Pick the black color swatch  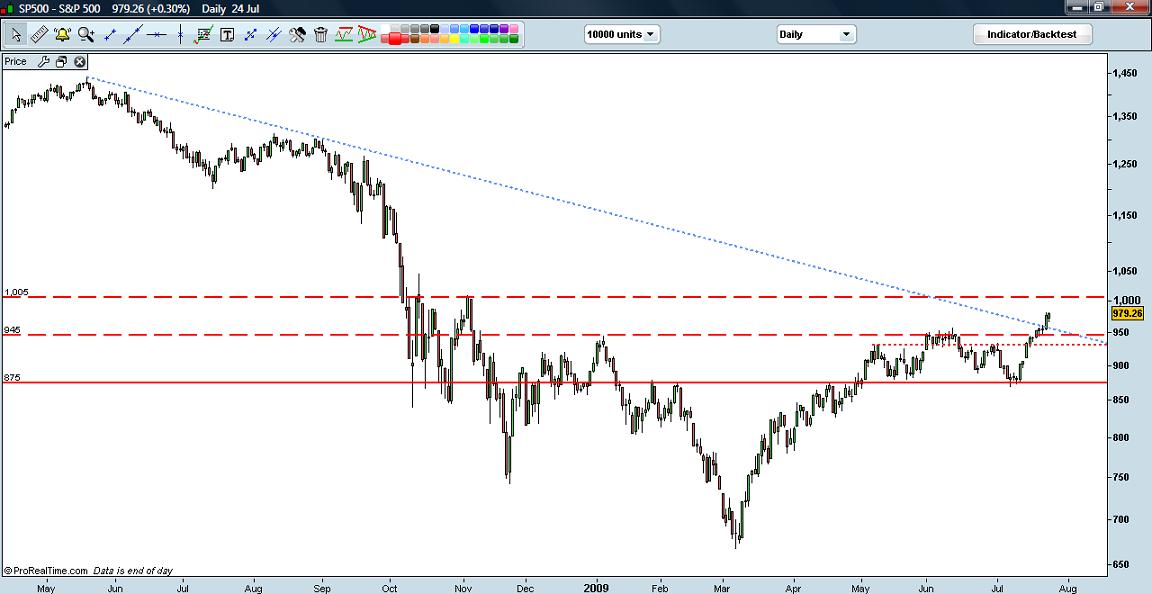point(434,29)
